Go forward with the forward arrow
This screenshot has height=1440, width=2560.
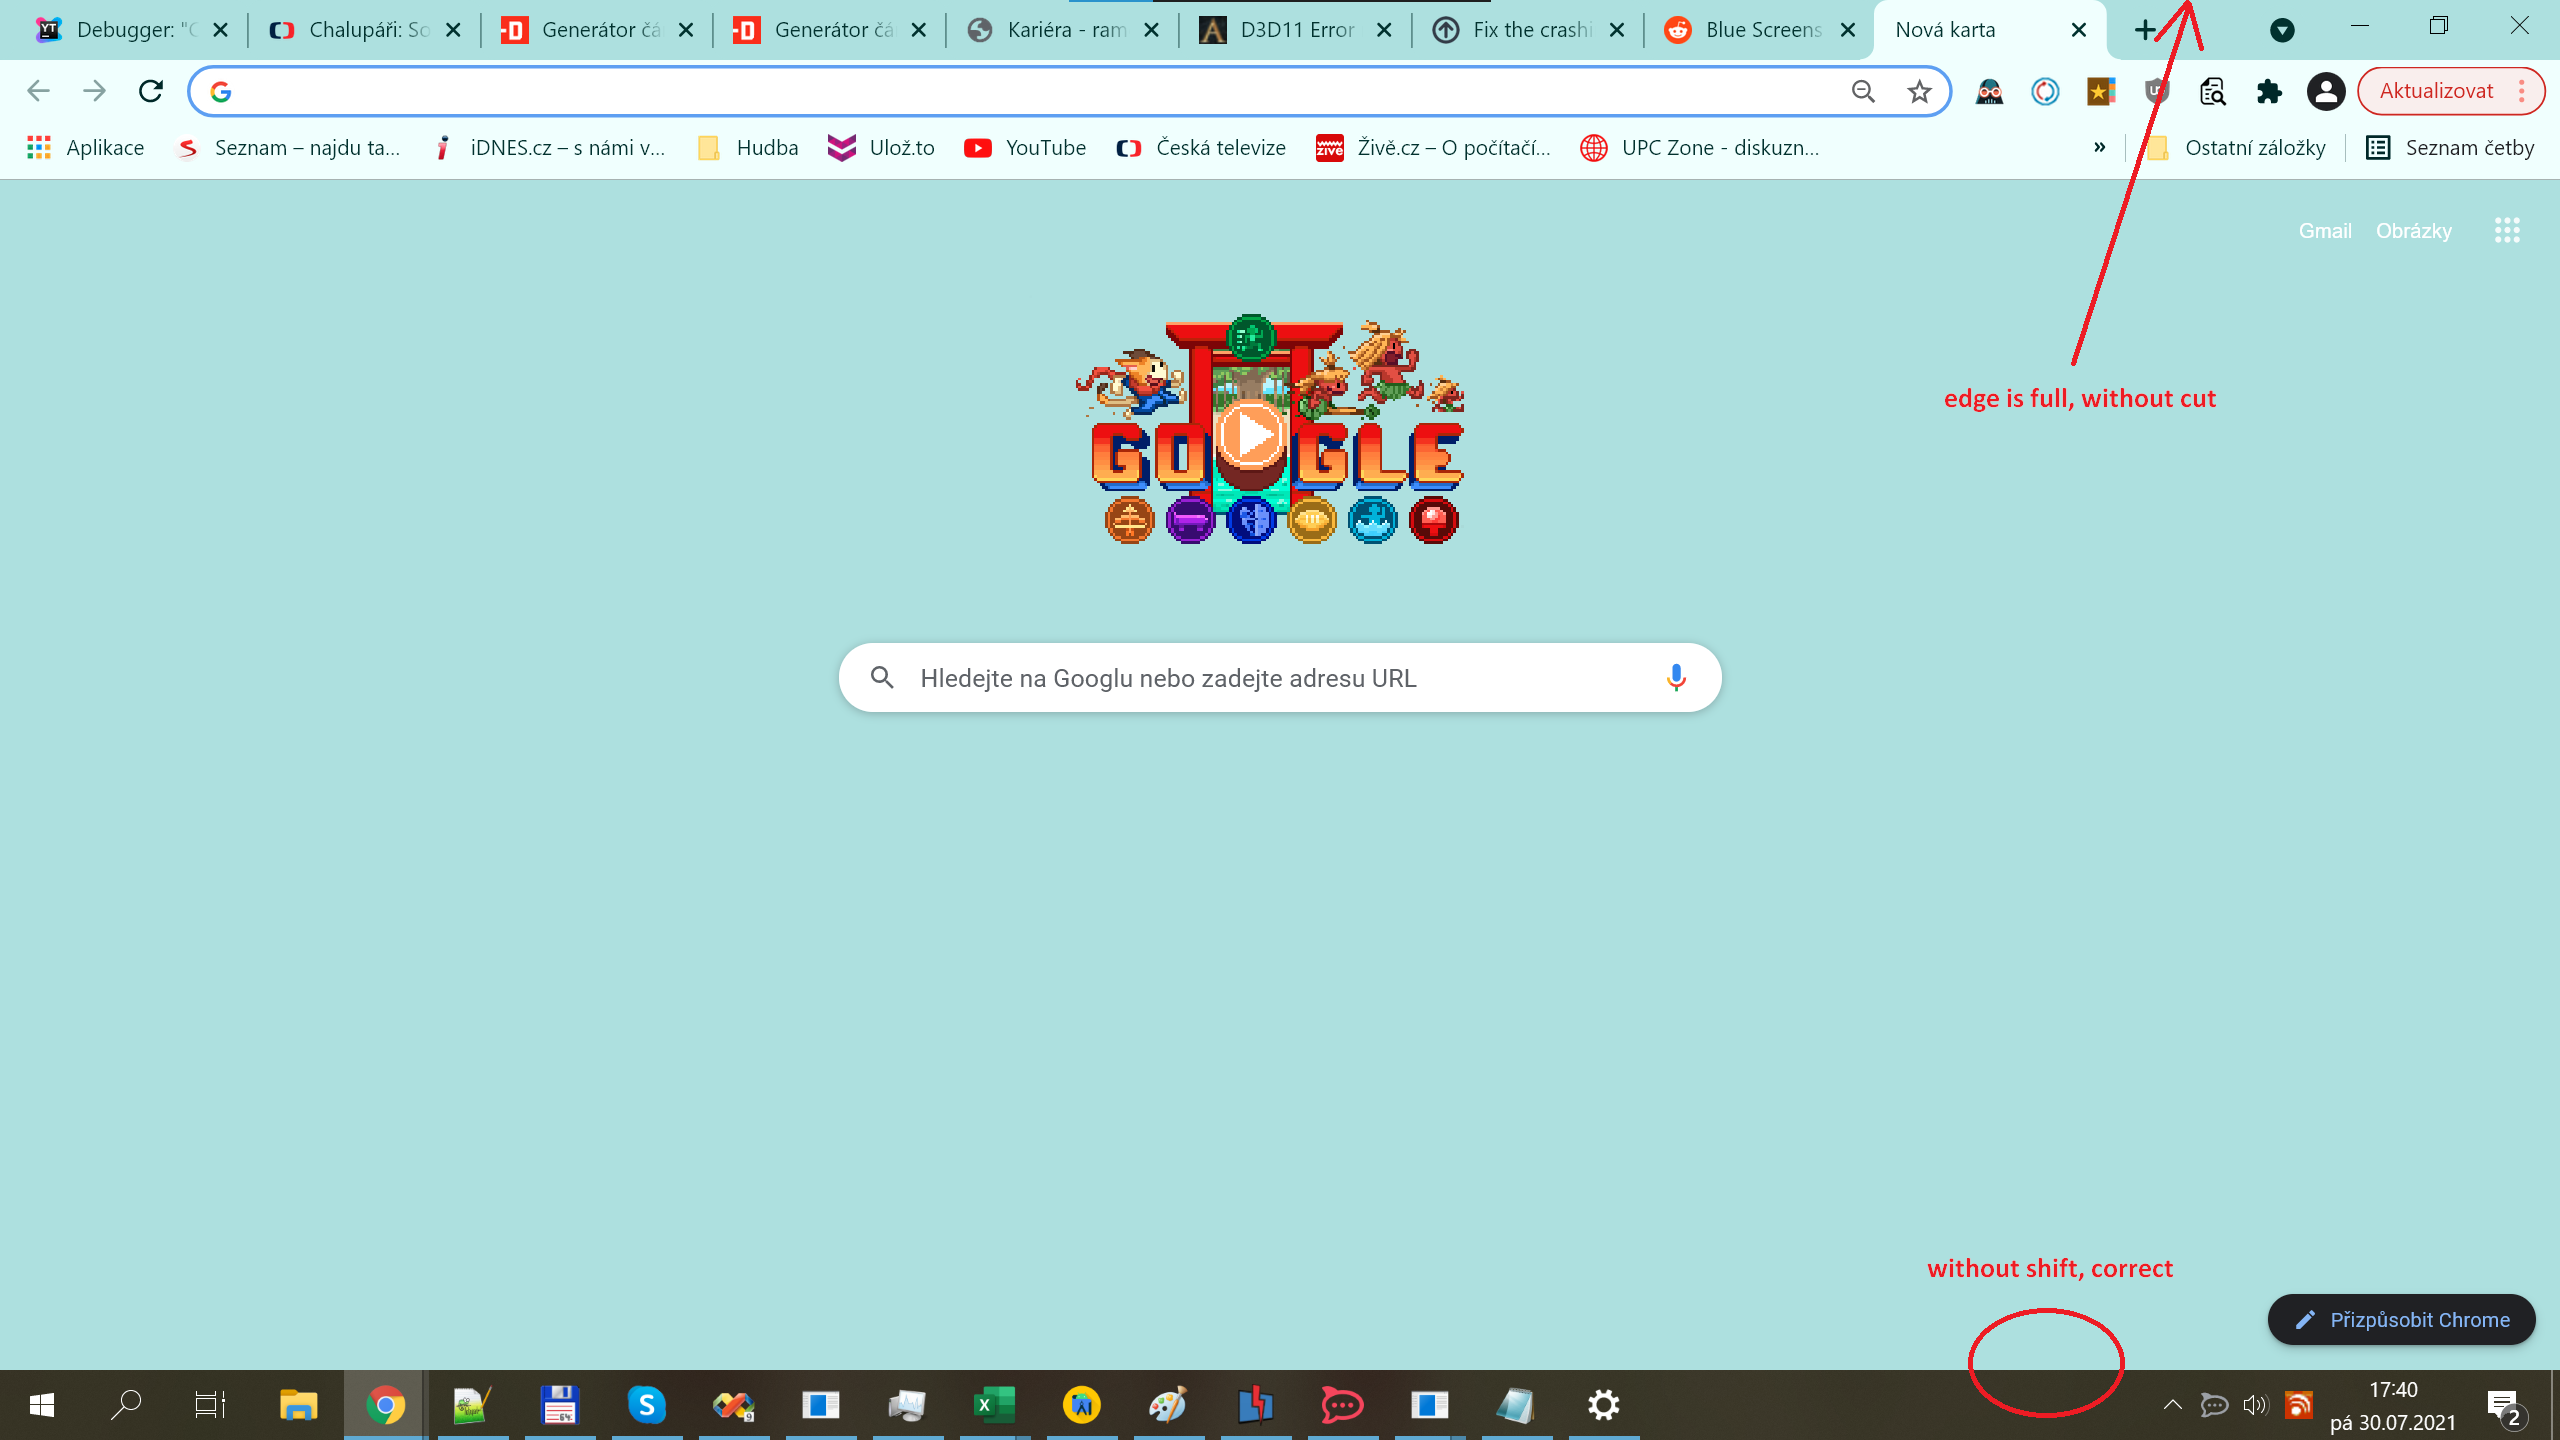[x=94, y=91]
